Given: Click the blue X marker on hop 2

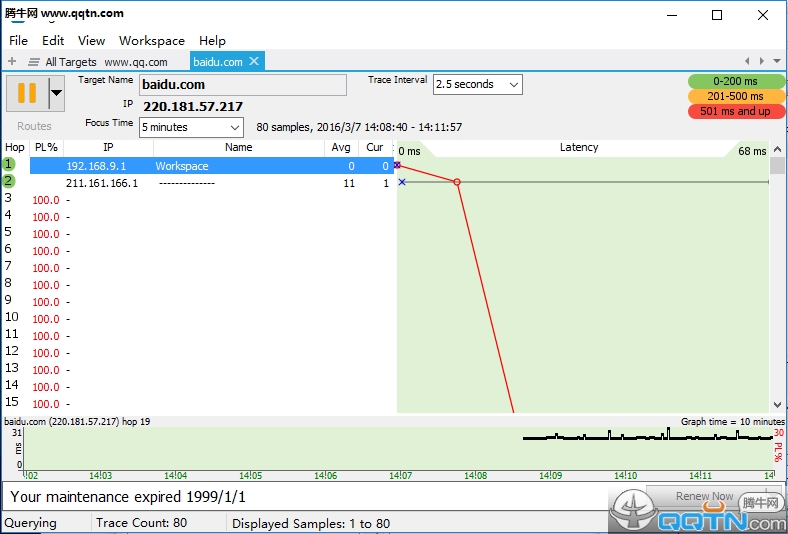Looking at the screenshot, I should click(x=402, y=182).
